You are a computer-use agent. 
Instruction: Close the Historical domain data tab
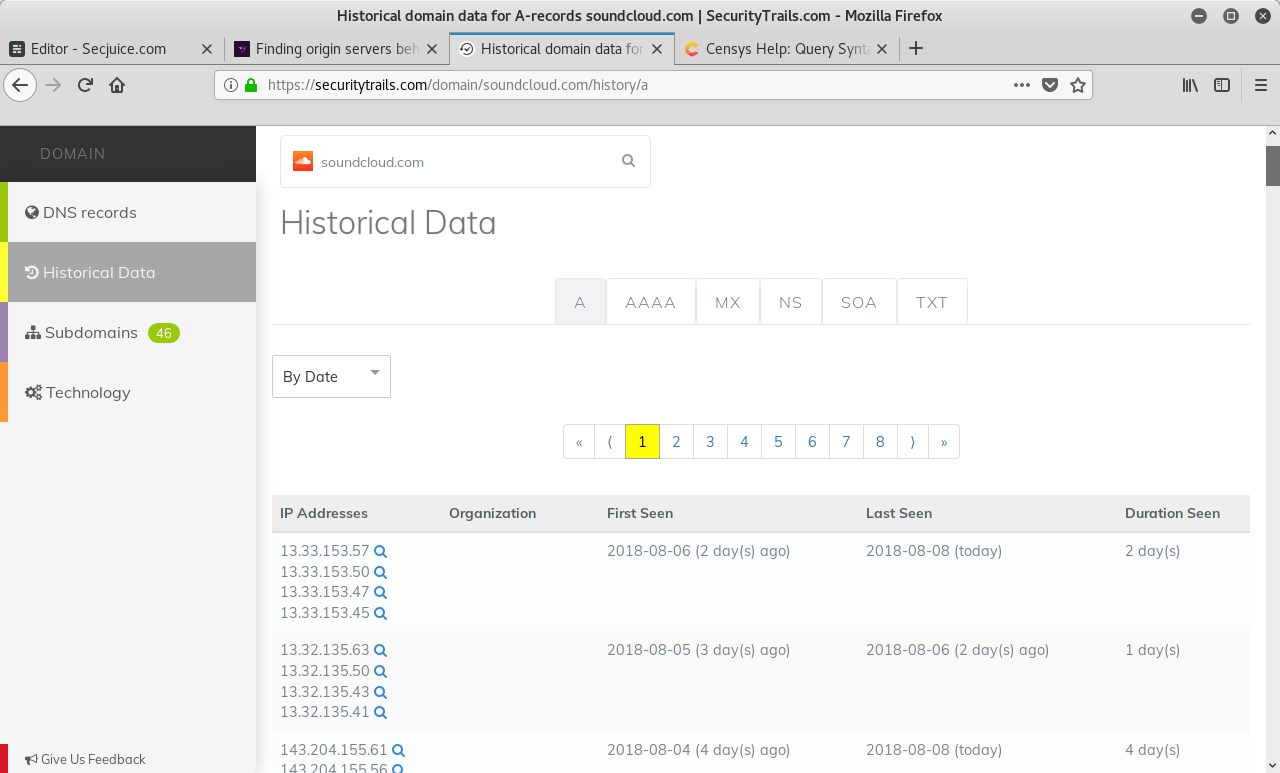click(657, 48)
